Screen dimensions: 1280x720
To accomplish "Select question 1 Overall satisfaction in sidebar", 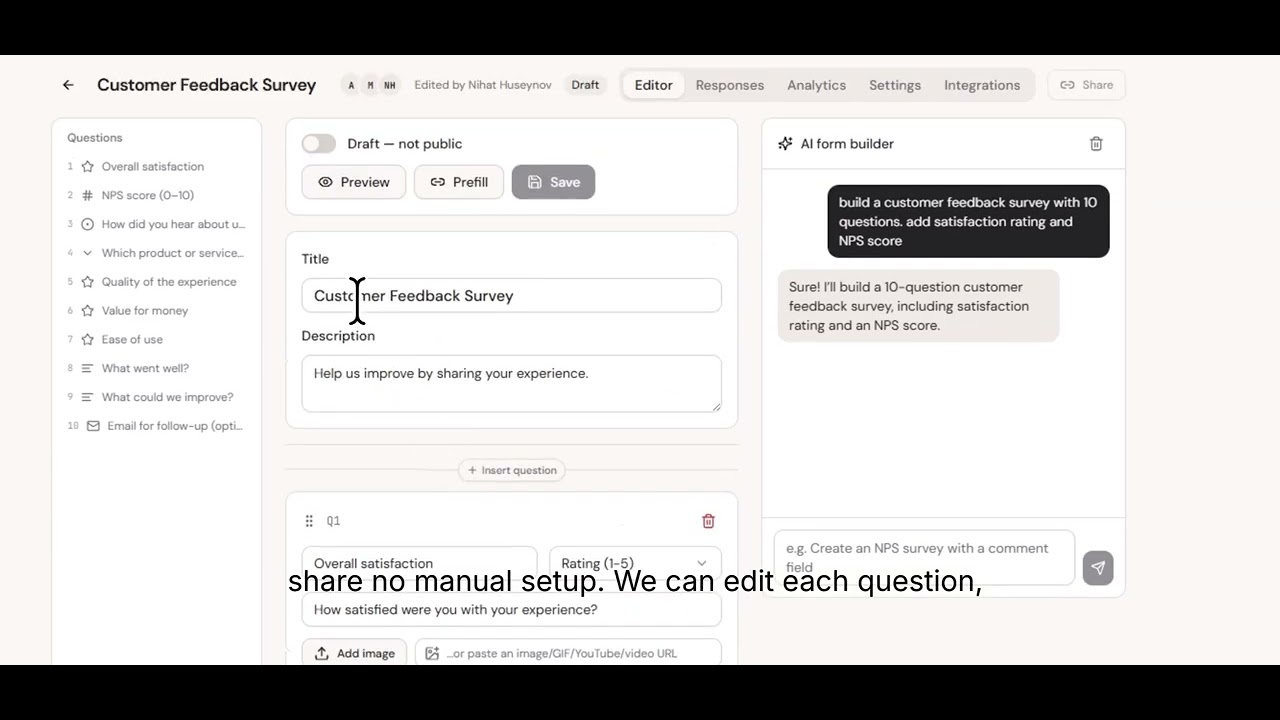I will coord(157,167).
